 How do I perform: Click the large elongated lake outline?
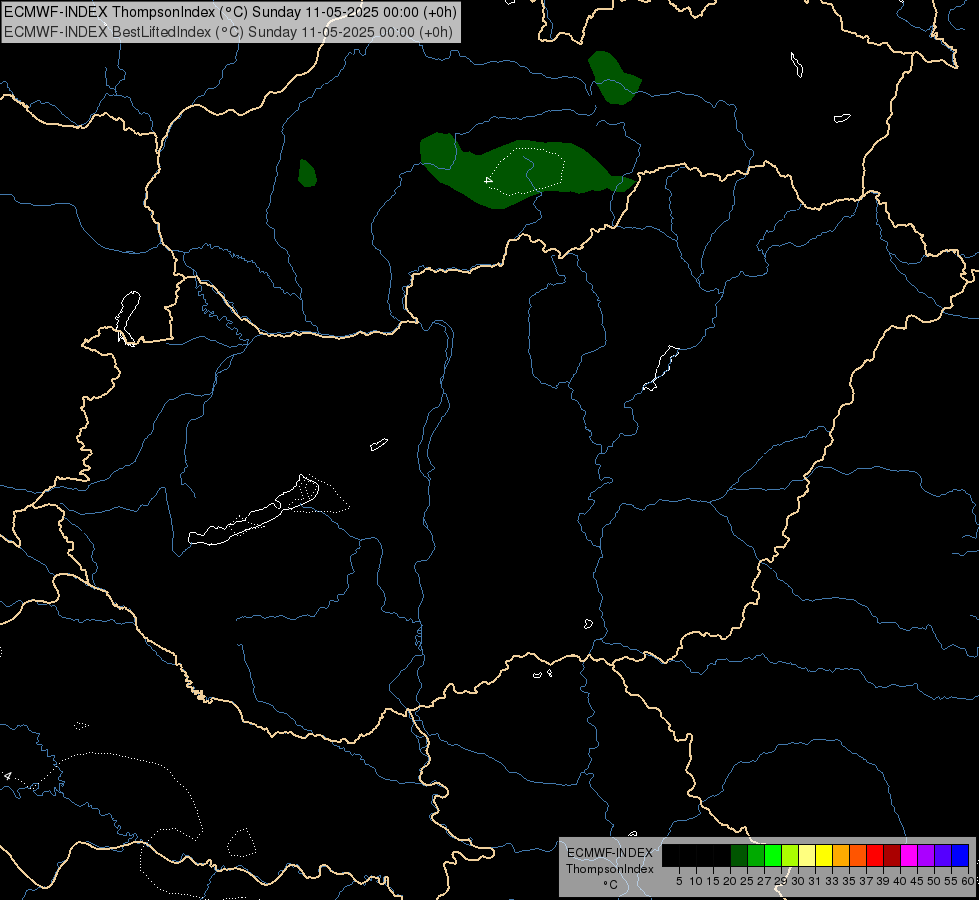253,511
